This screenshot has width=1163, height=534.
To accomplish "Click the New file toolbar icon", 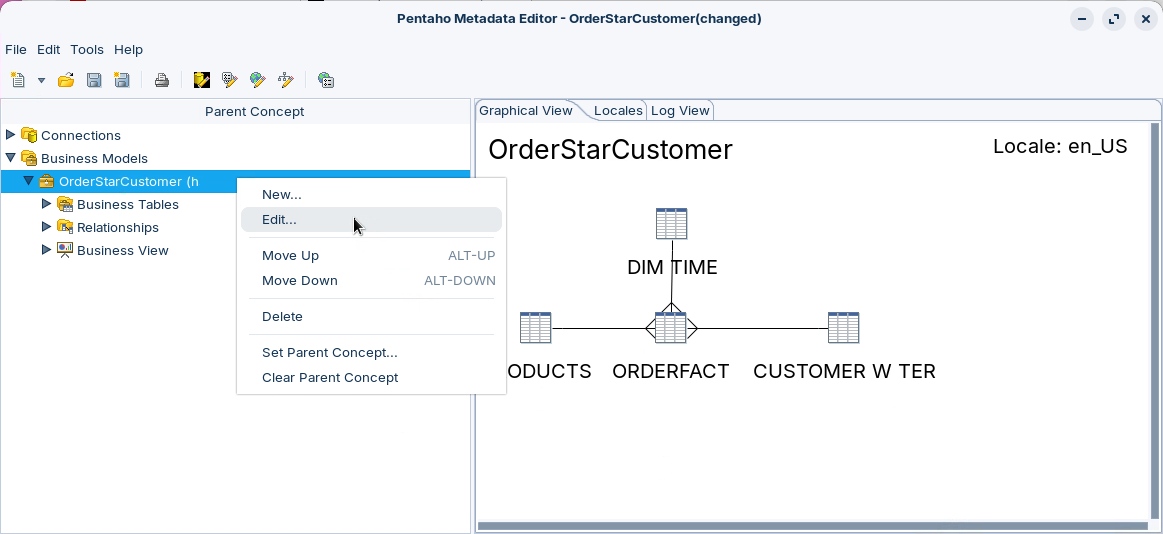I will click(18, 80).
